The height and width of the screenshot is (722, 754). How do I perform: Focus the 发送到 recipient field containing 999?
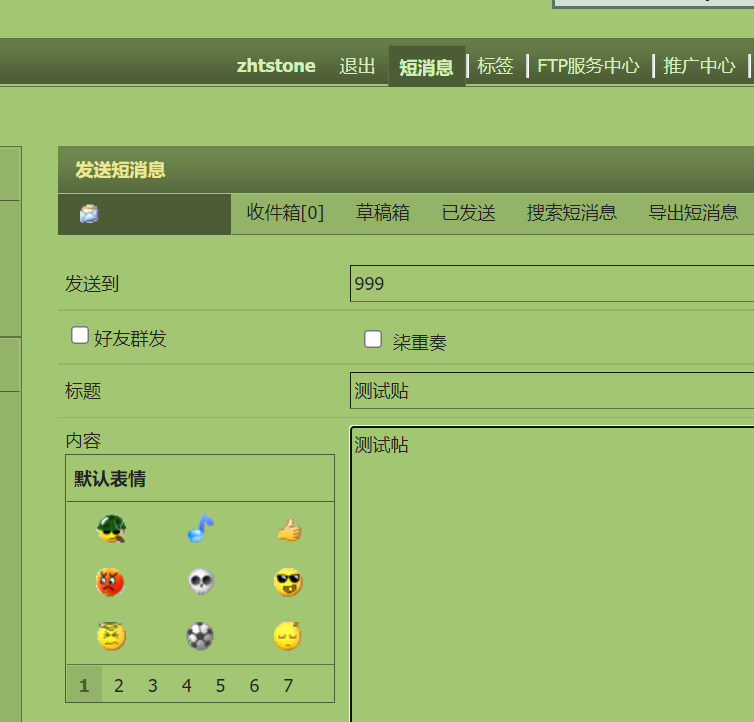coord(552,283)
